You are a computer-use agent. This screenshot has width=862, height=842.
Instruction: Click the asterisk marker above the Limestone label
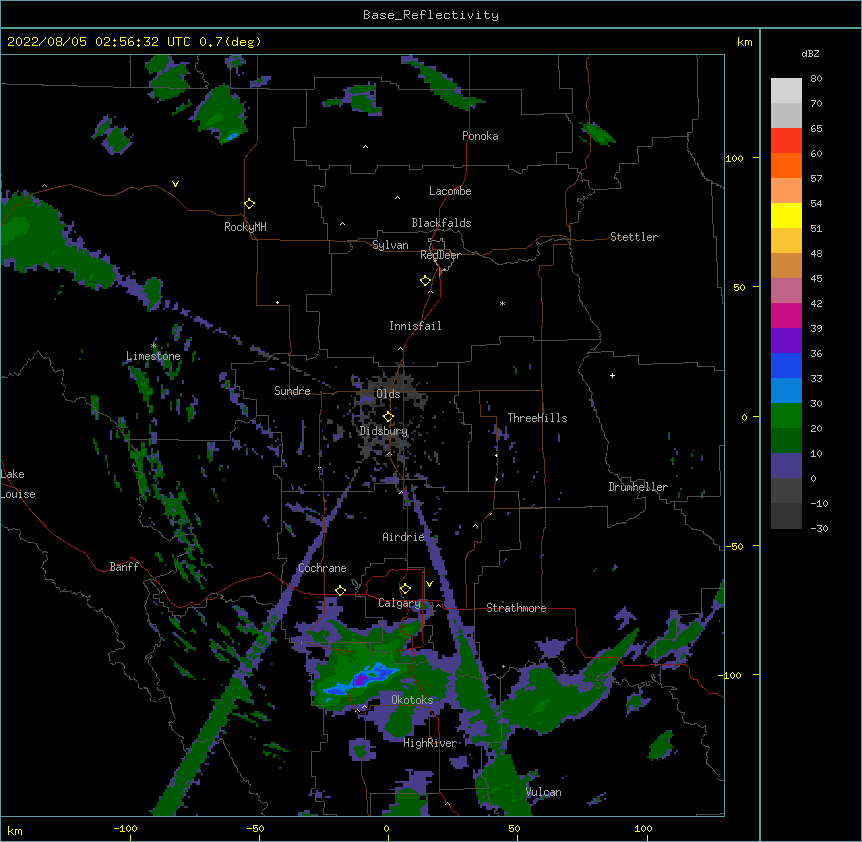pyautogui.click(x=153, y=346)
